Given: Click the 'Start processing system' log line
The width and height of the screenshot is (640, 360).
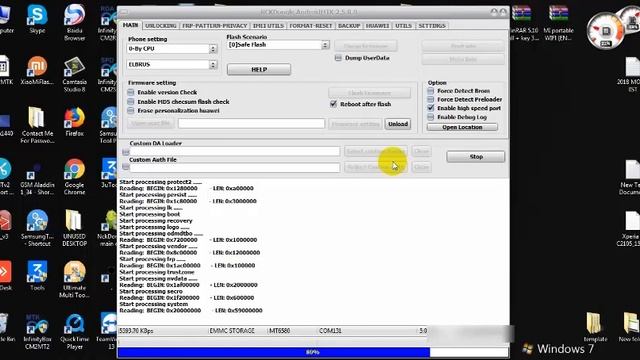Looking at the screenshot, I should point(153,304).
